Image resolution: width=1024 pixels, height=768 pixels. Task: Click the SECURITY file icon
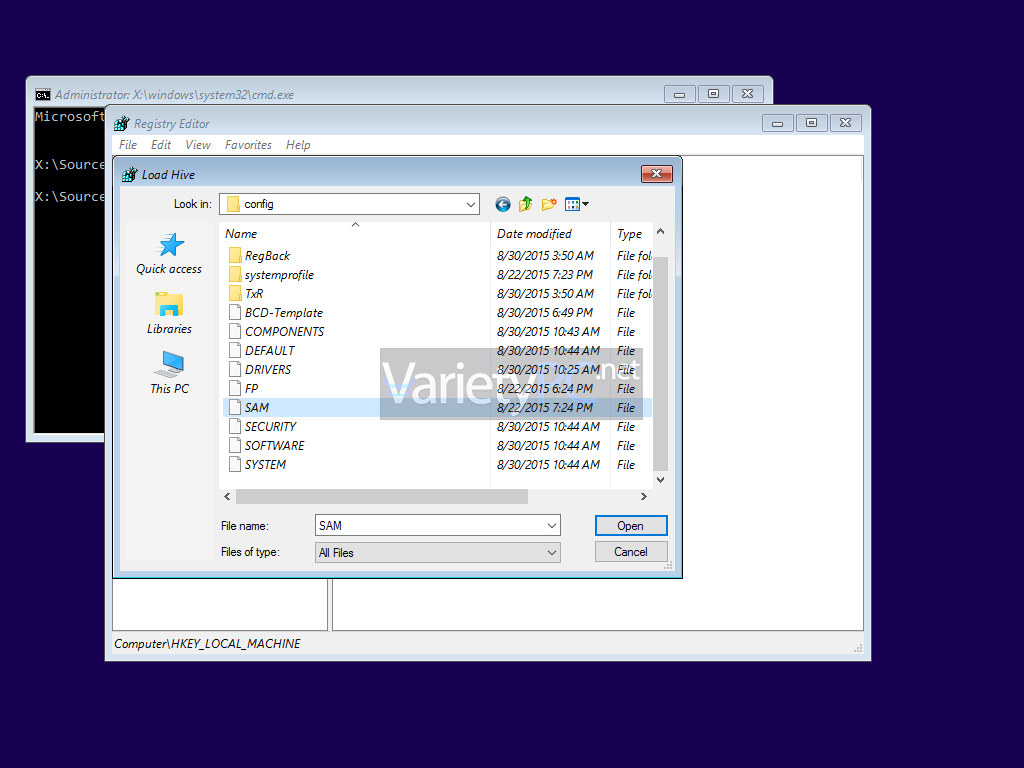coord(235,426)
